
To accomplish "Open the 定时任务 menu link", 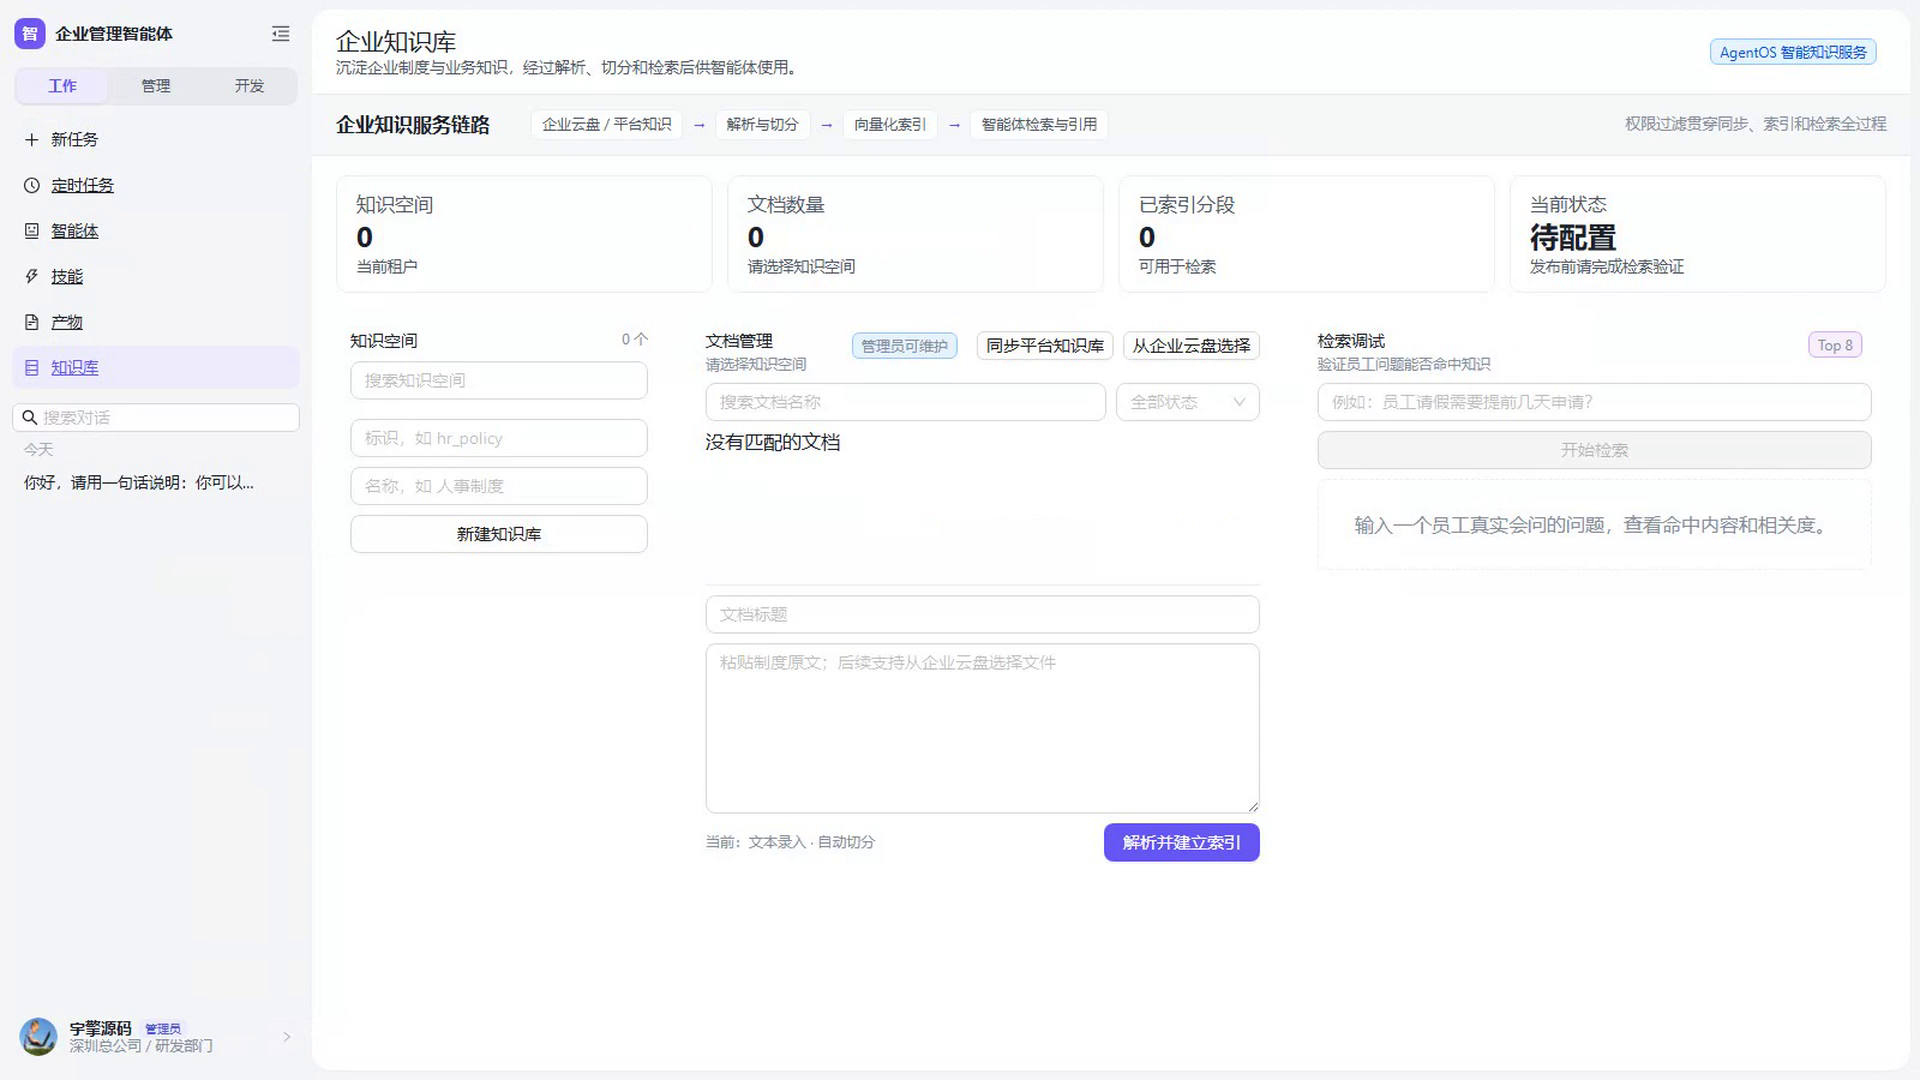I will coord(83,186).
